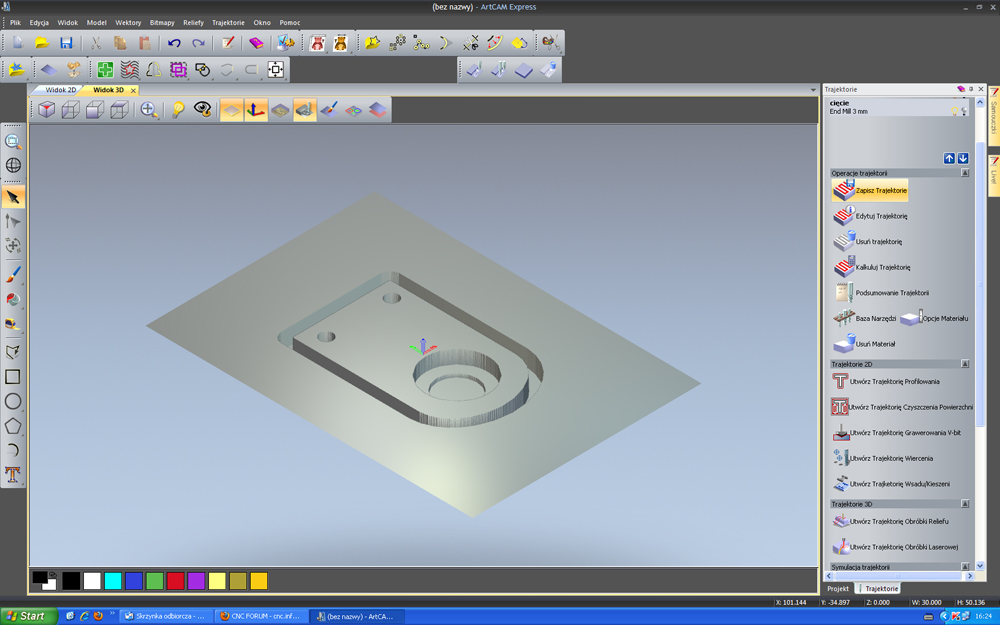Open the Wektory menu

(x=128, y=22)
